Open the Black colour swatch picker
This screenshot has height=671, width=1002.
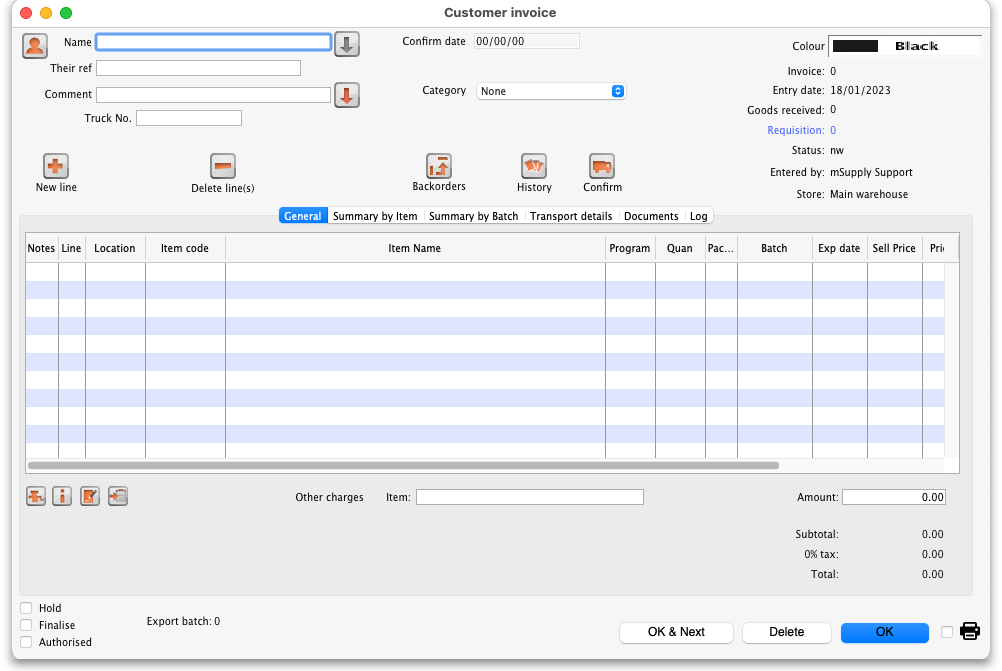pos(892,46)
